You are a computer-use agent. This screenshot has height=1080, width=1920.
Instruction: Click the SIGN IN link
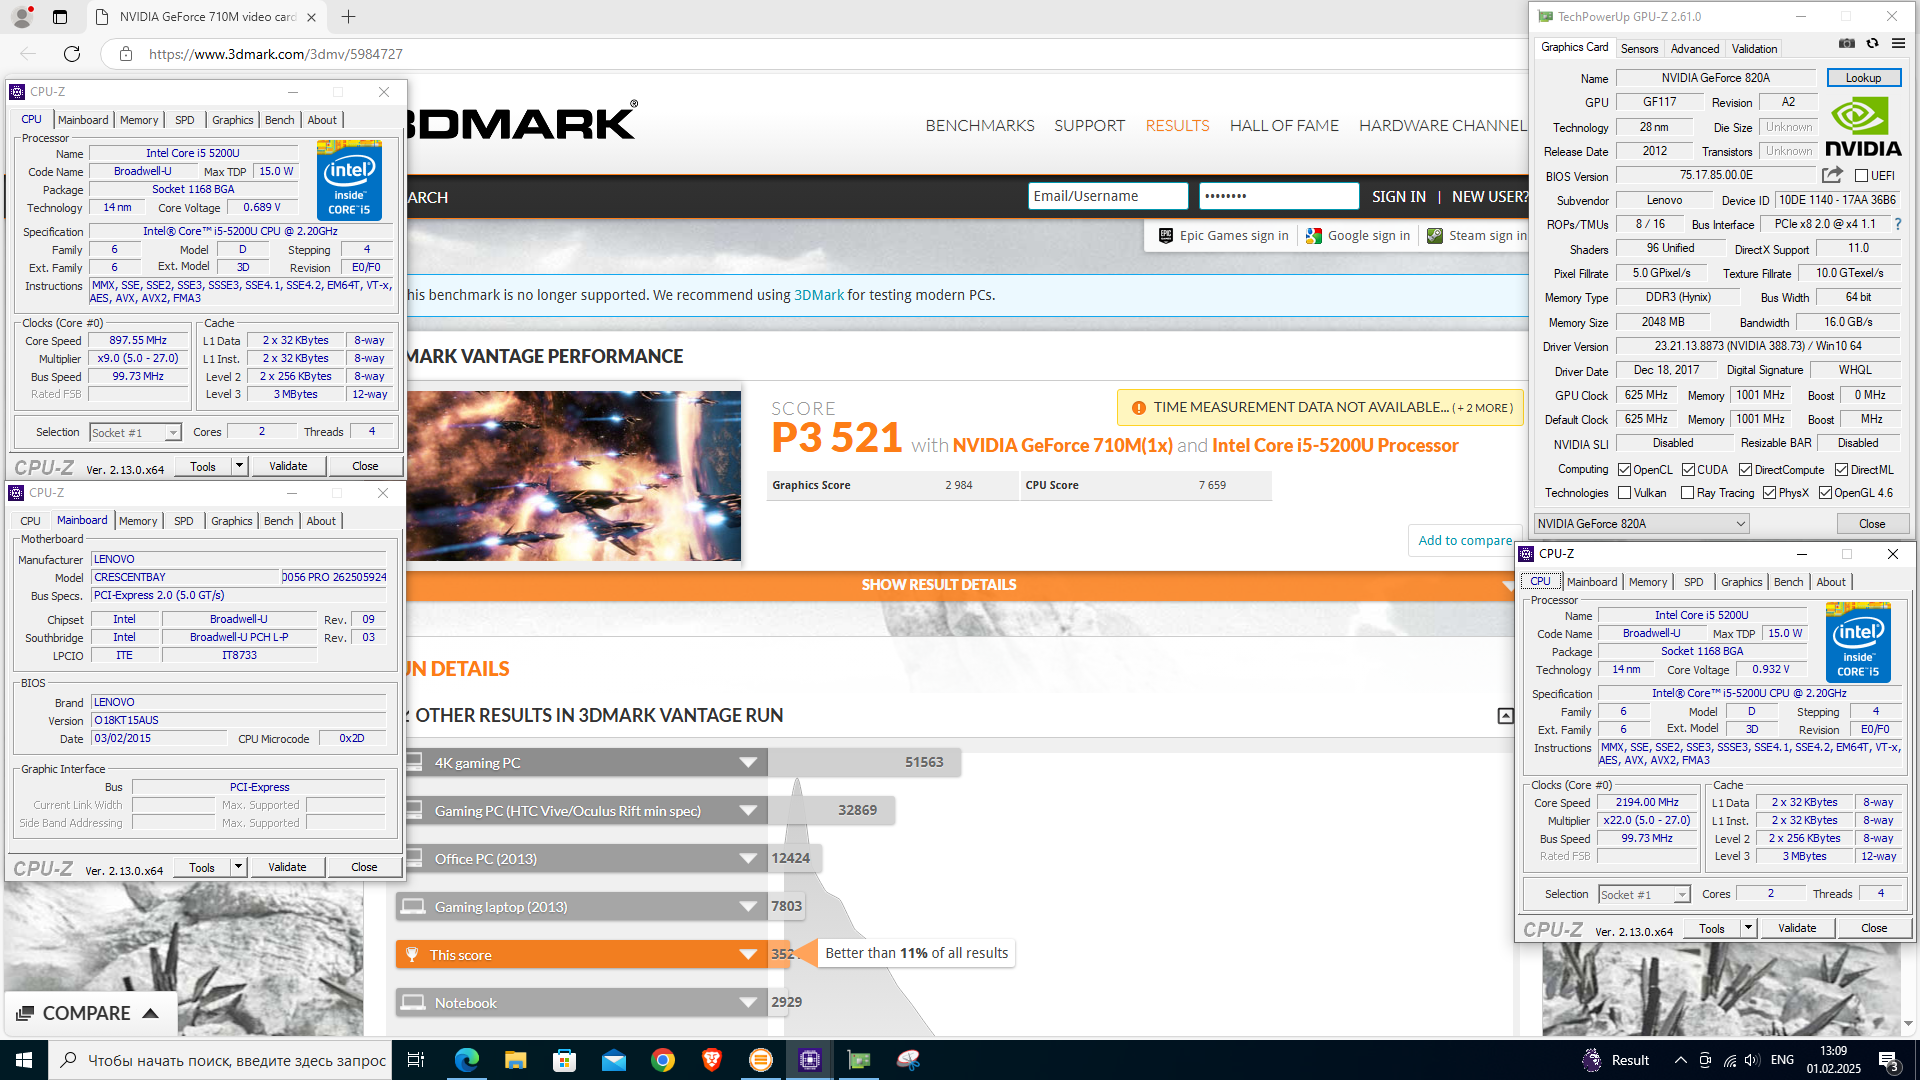click(x=1398, y=197)
